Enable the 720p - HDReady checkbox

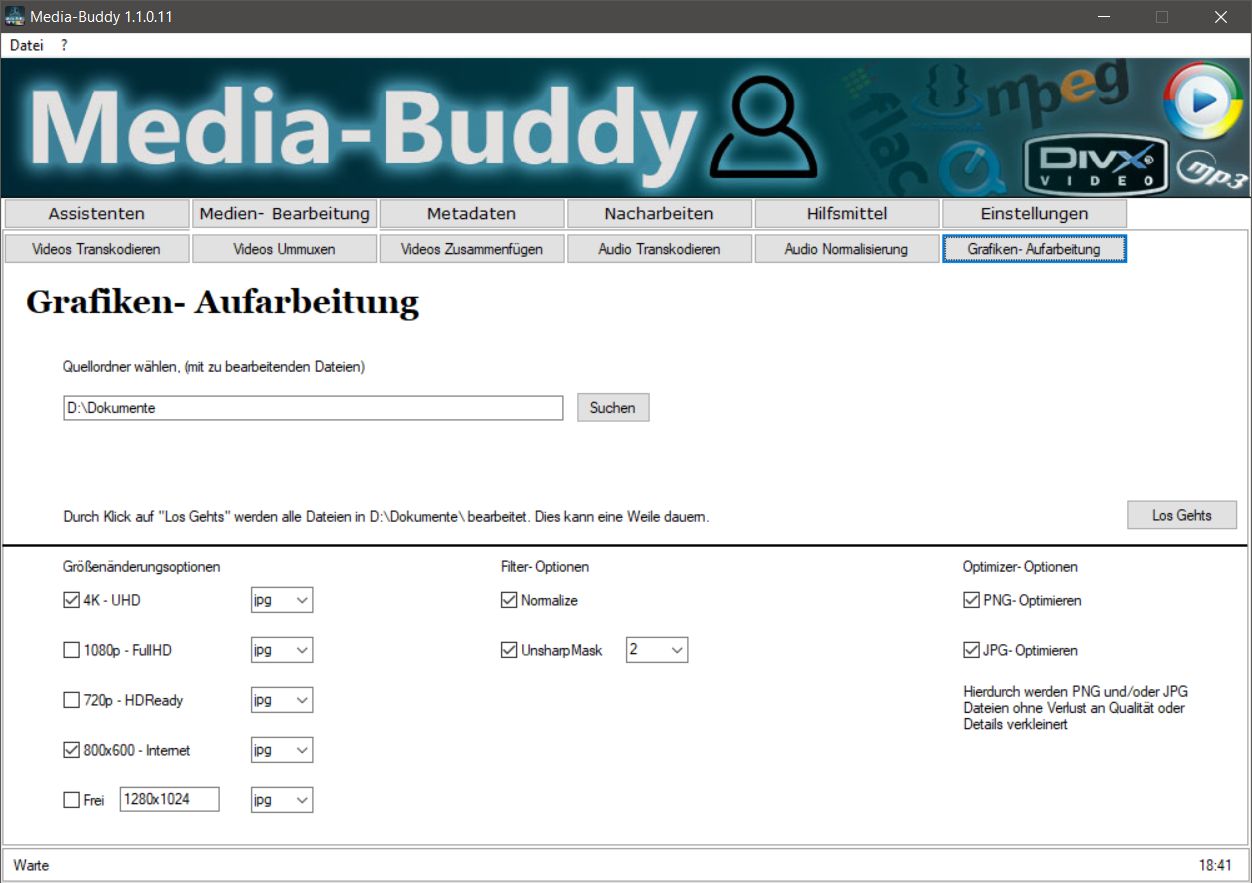71,700
